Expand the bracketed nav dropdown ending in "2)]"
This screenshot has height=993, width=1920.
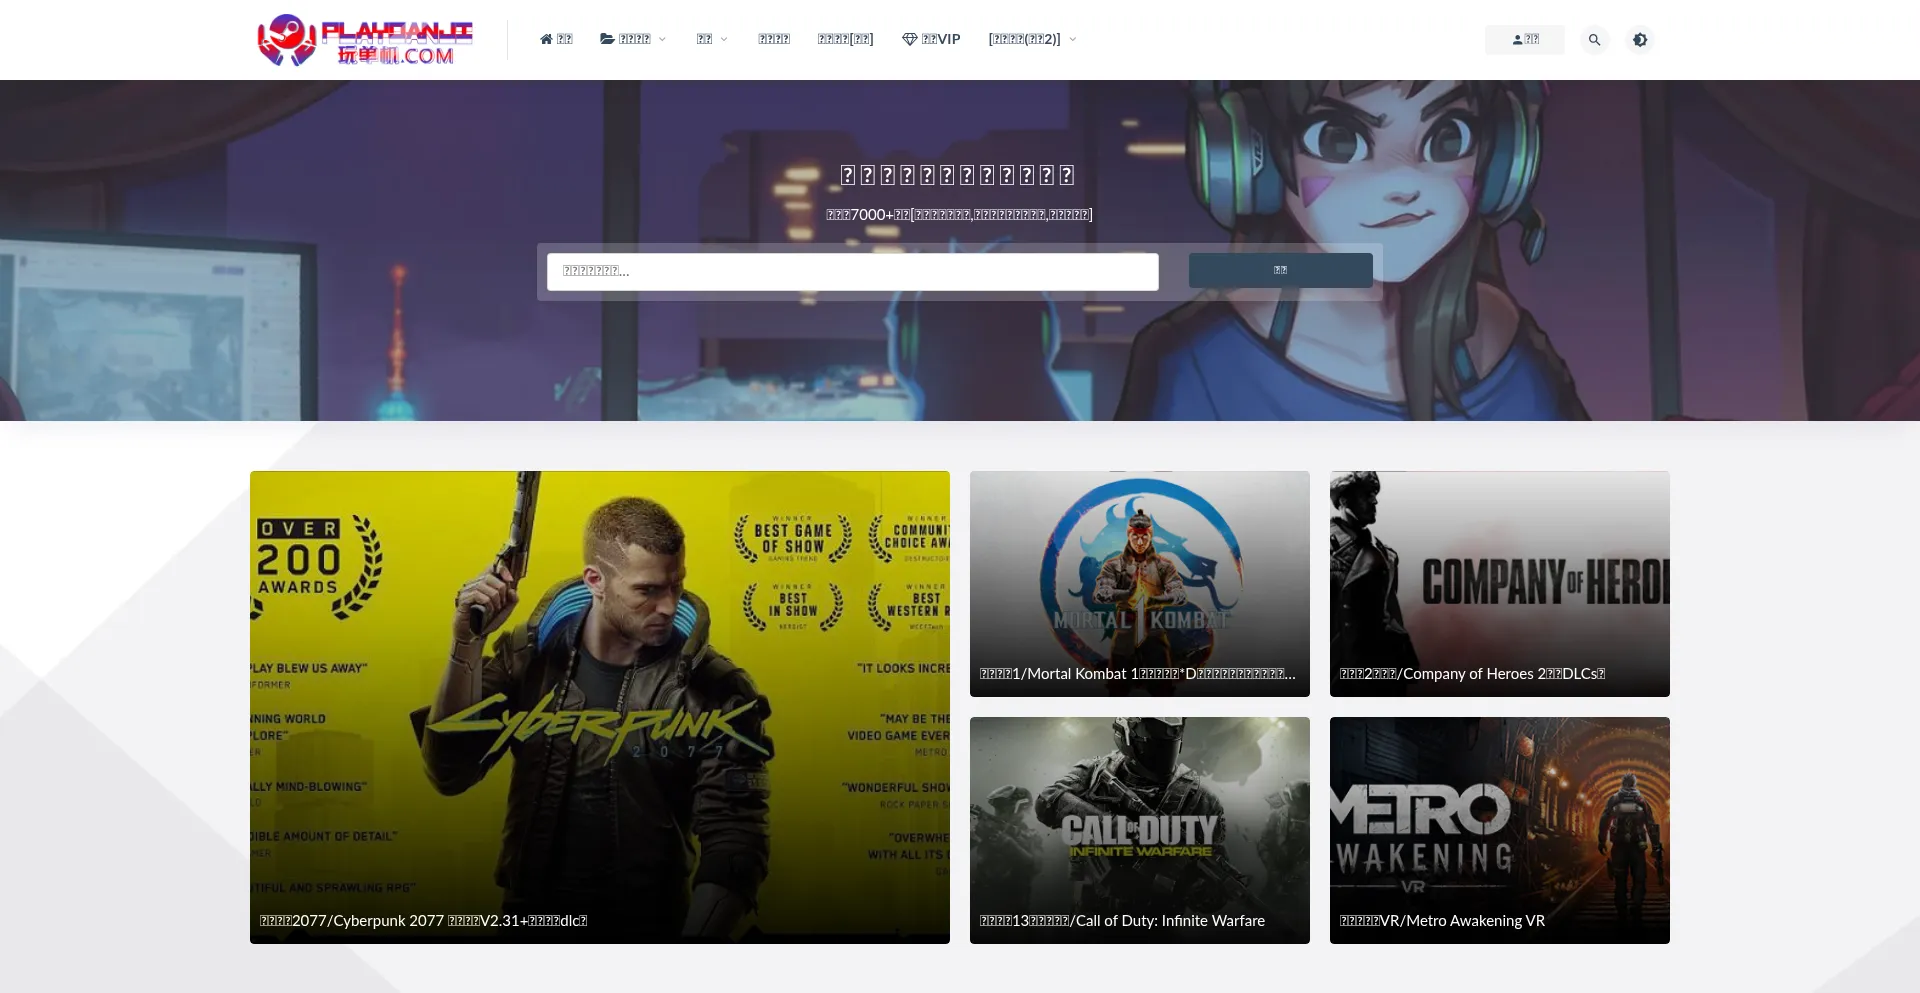coord(1032,39)
